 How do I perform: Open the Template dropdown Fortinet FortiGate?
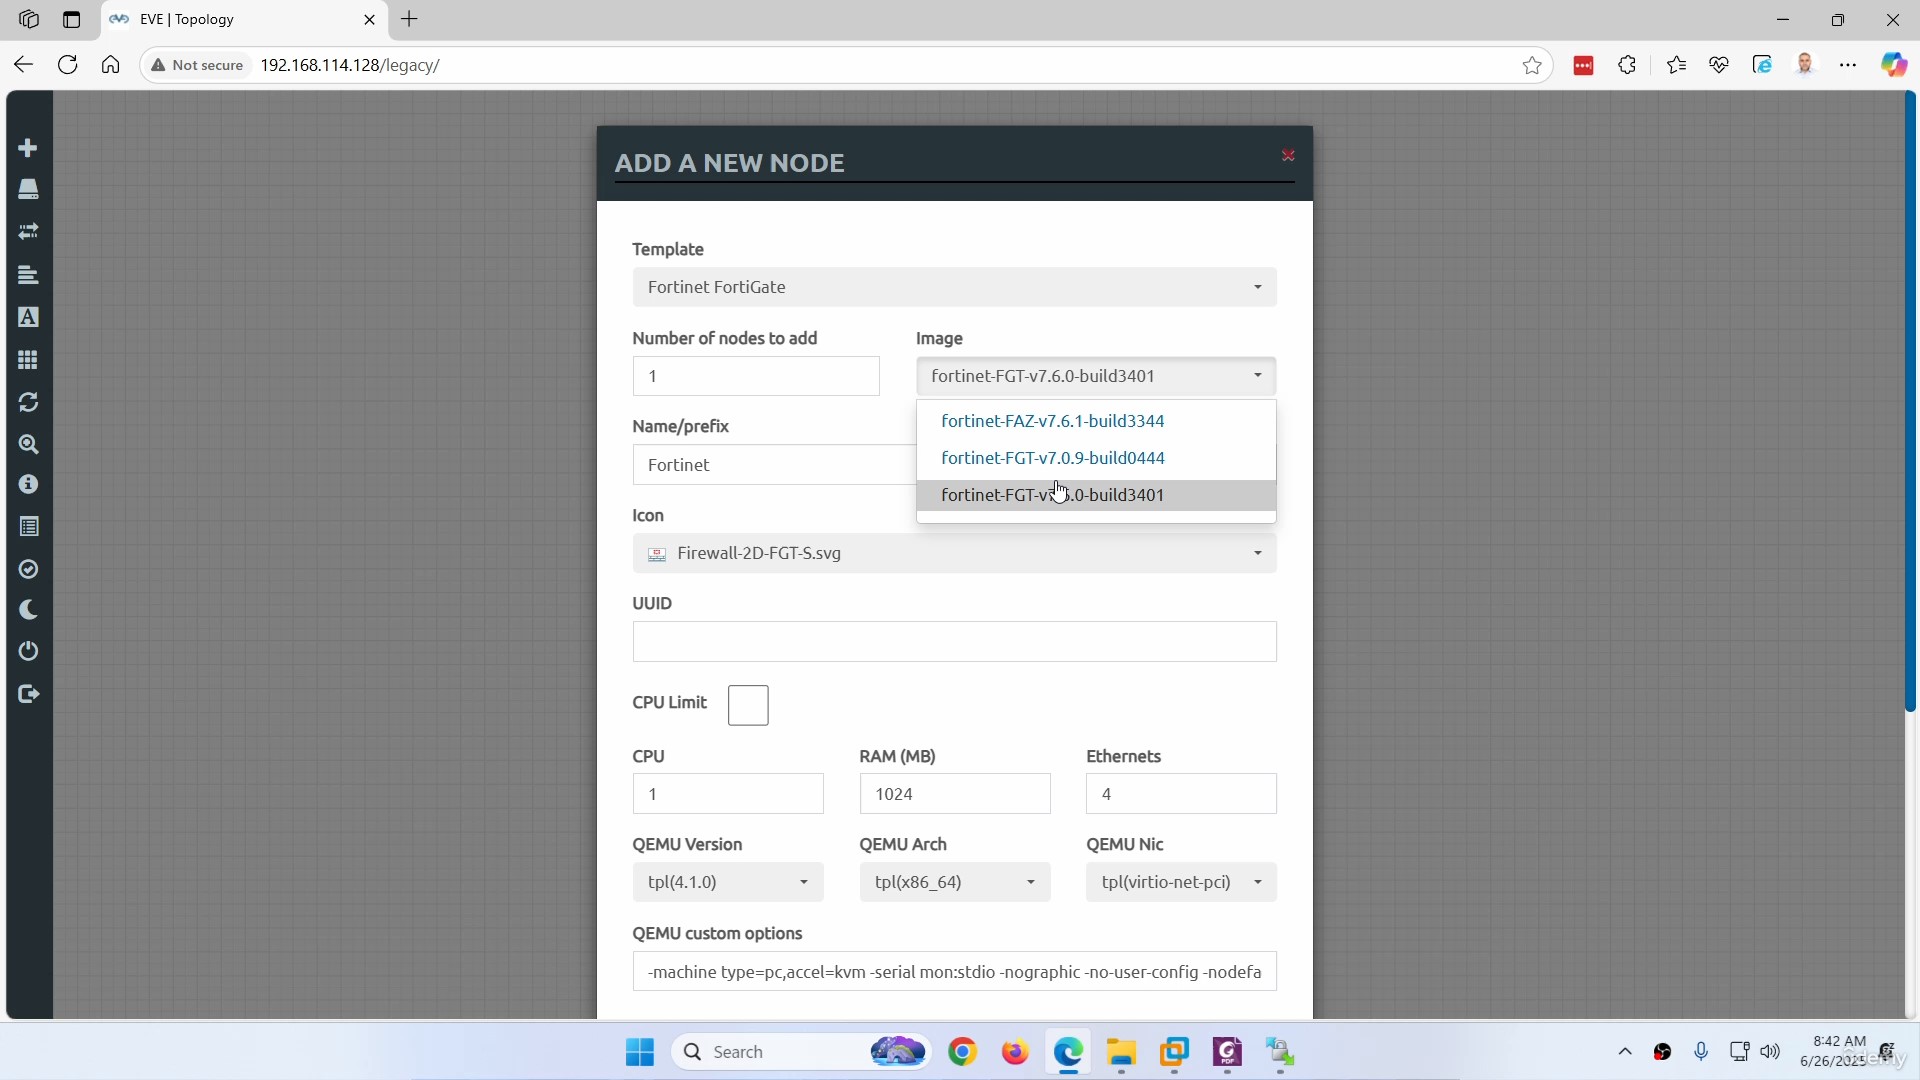click(954, 287)
